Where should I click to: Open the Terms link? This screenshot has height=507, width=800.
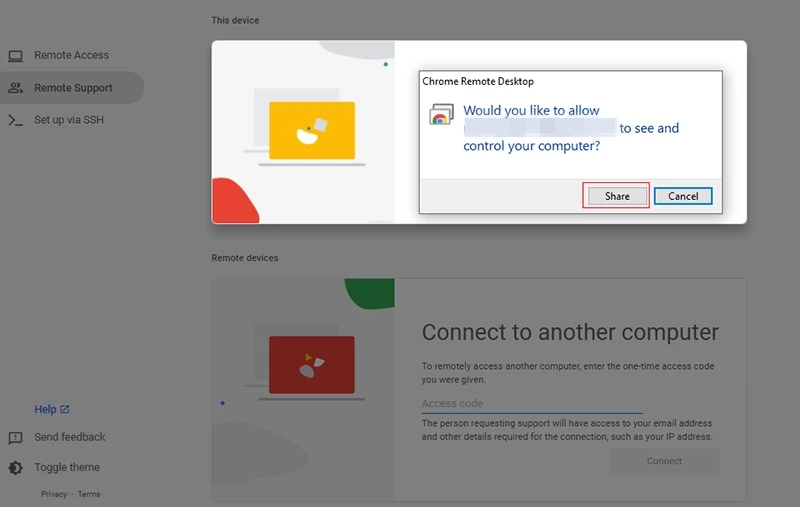89,494
